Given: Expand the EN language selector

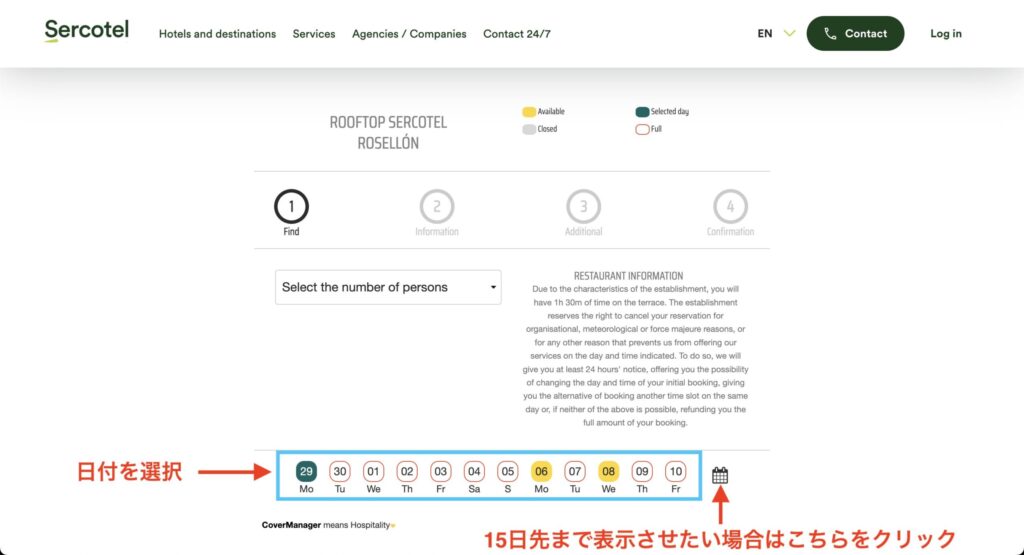Looking at the screenshot, I should click(x=776, y=33).
